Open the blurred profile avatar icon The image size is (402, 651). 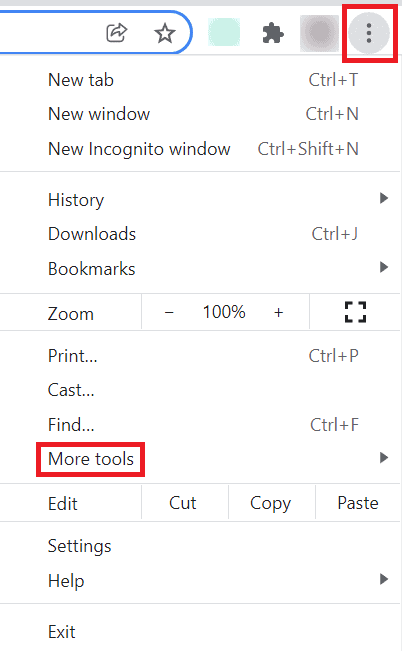[x=319, y=33]
